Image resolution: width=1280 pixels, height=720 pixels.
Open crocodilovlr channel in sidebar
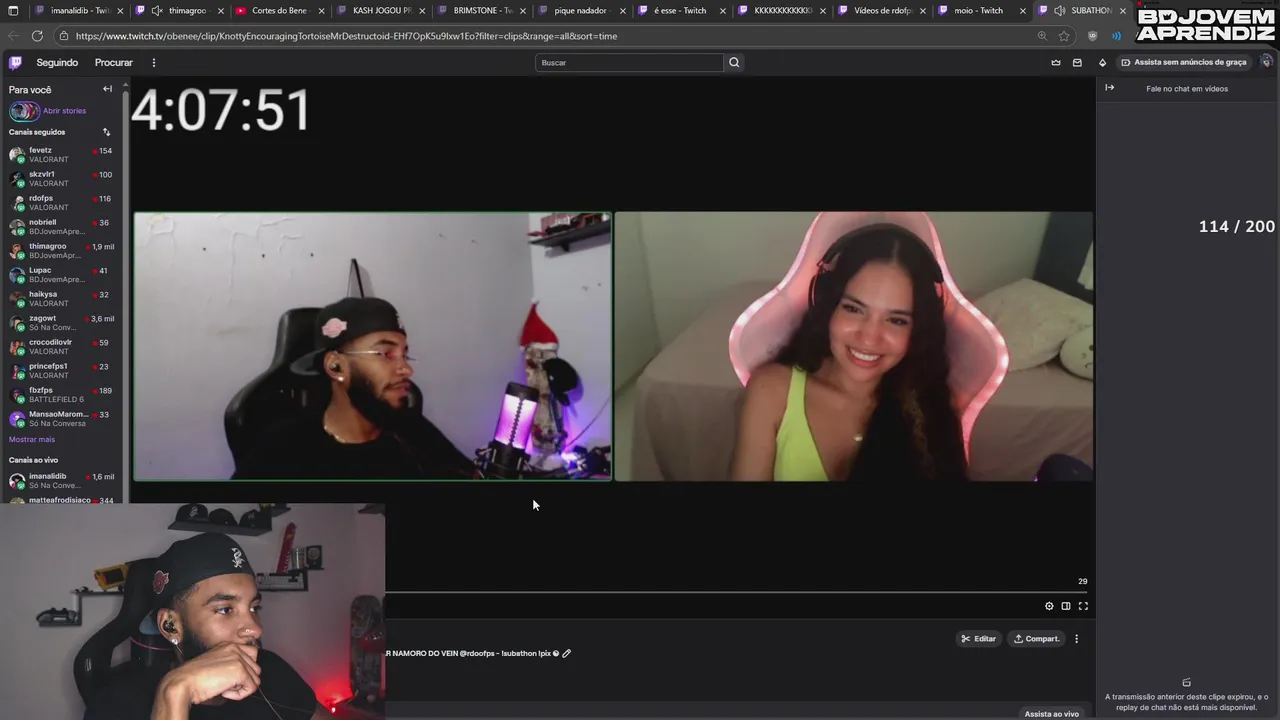62,346
